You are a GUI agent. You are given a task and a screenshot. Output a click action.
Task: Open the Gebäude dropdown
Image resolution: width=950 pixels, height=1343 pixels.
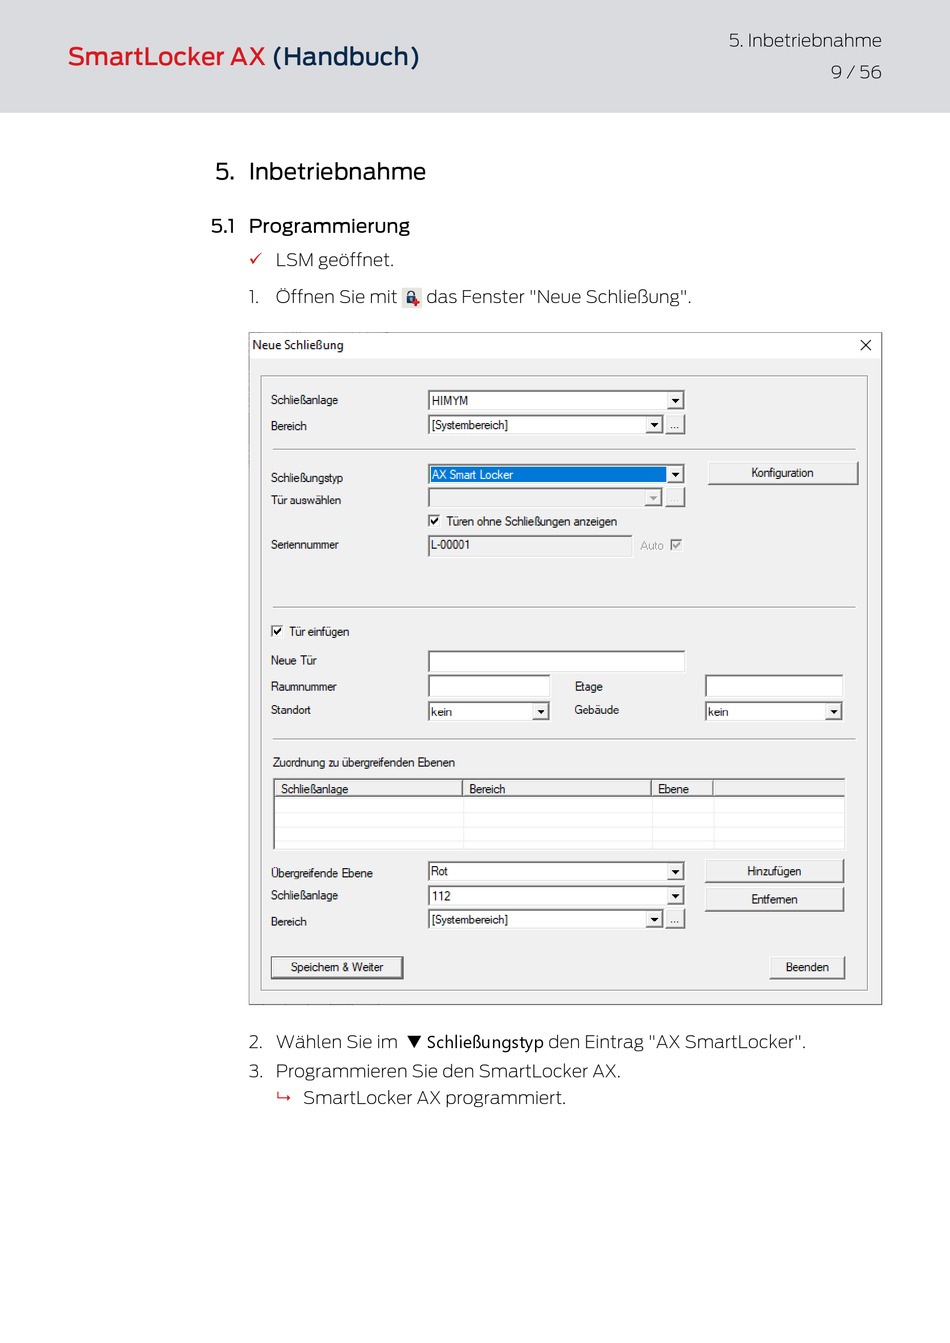tap(834, 711)
